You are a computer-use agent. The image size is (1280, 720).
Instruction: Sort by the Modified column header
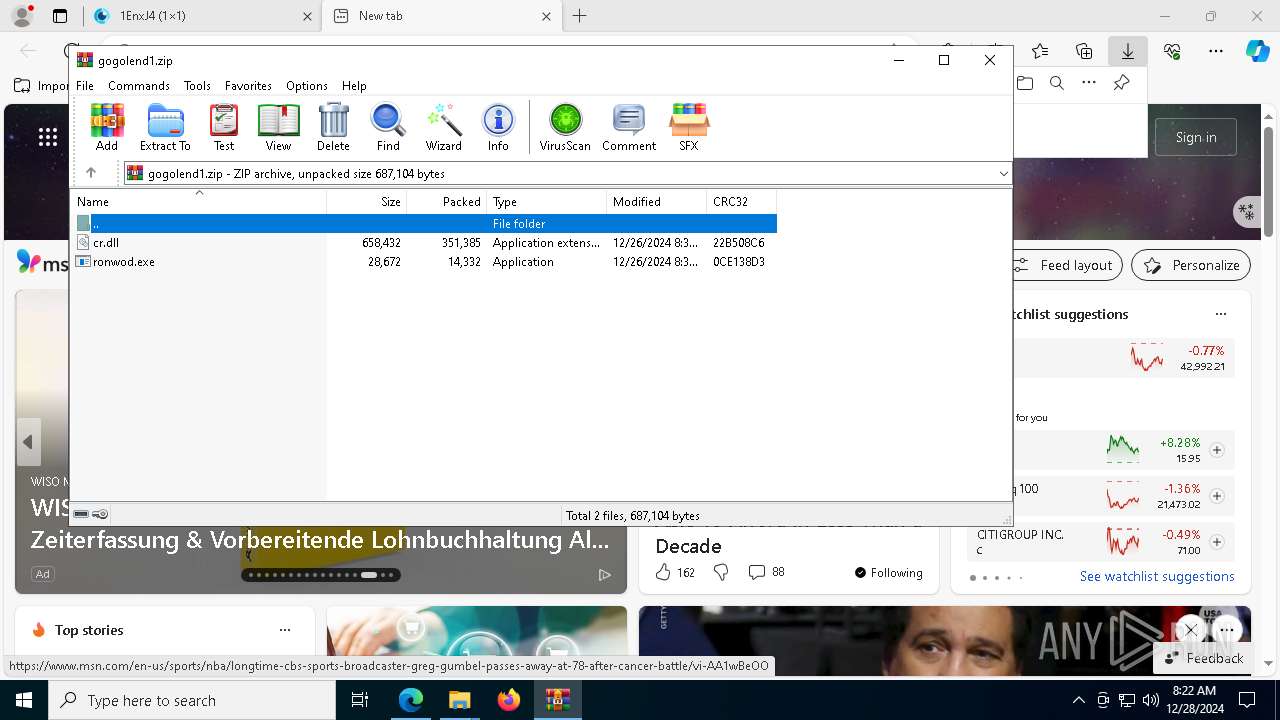[x=656, y=202]
